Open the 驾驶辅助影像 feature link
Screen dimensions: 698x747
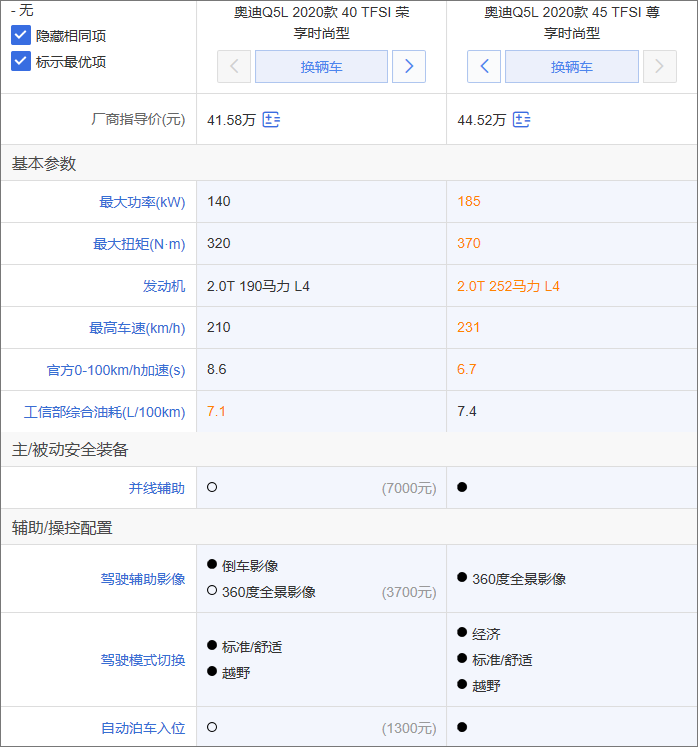click(143, 579)
